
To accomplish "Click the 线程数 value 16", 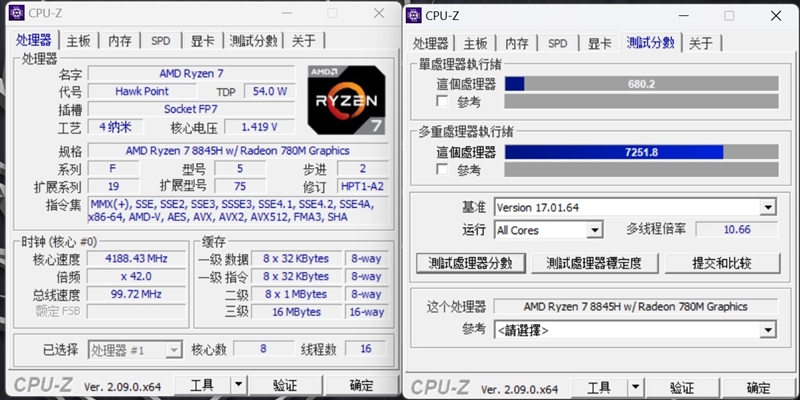I will (x=366, y=349).
